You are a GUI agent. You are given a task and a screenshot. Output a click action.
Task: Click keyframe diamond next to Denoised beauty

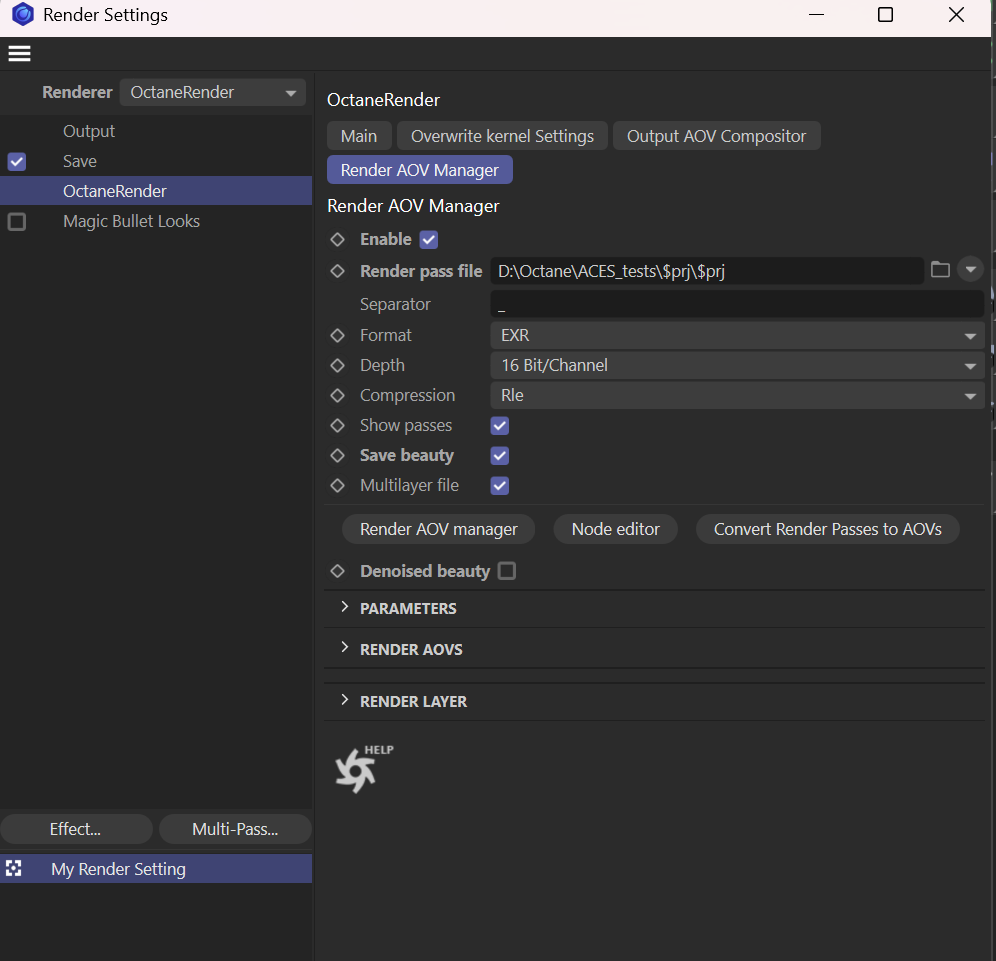[337, 571]
